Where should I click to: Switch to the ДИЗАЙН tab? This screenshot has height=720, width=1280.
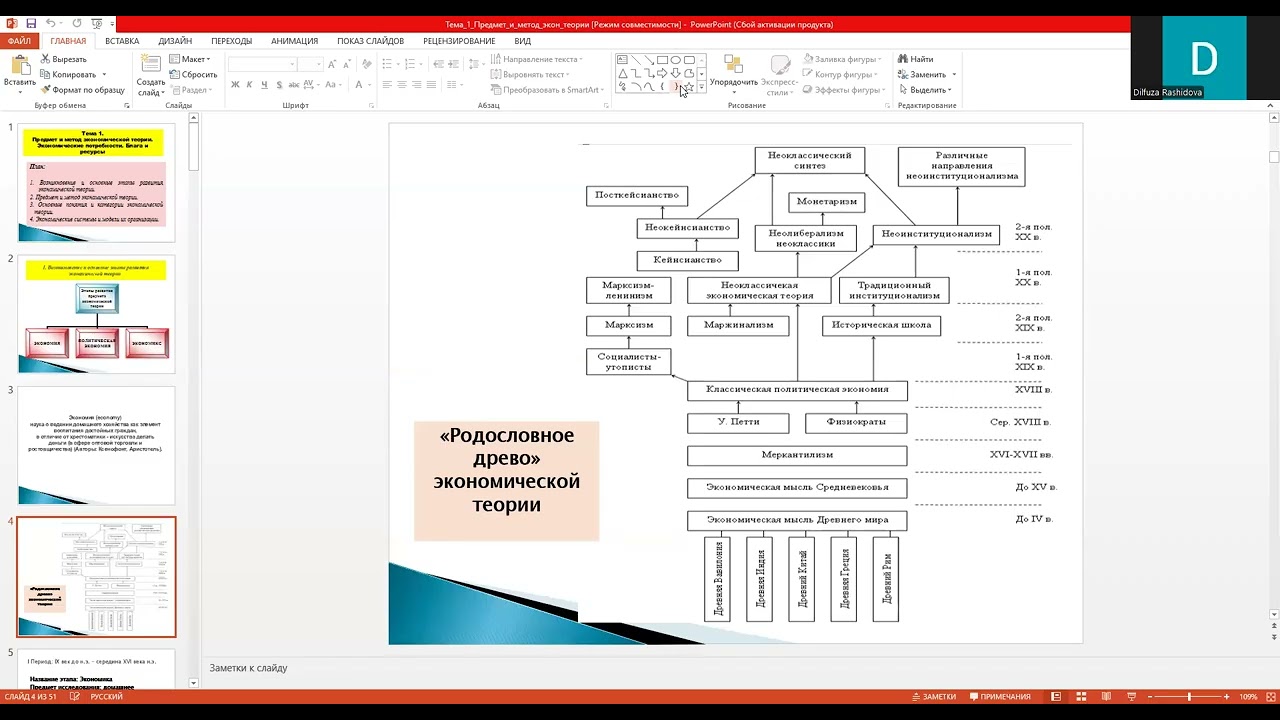(x=175, y=41)
